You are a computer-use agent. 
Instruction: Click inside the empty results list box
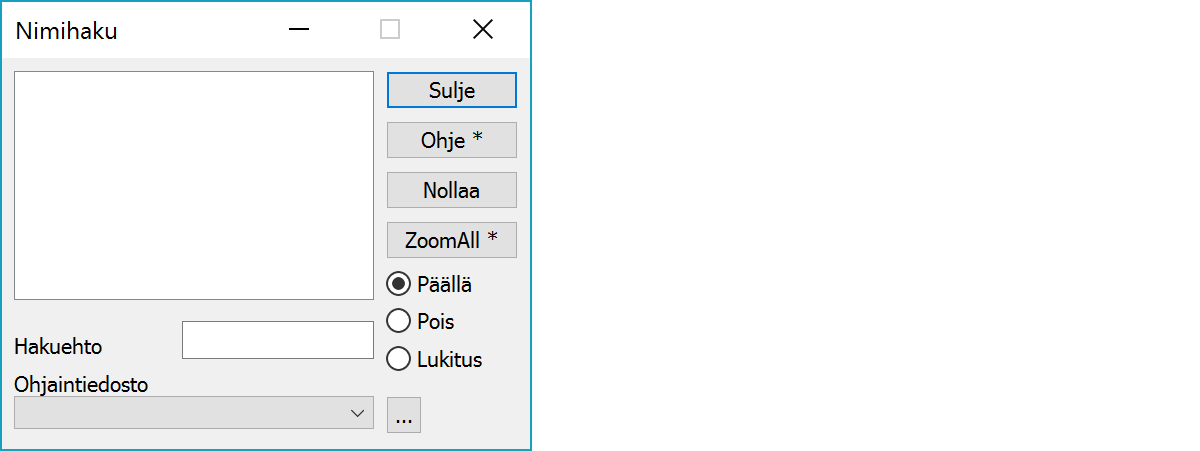click(194, 185)
